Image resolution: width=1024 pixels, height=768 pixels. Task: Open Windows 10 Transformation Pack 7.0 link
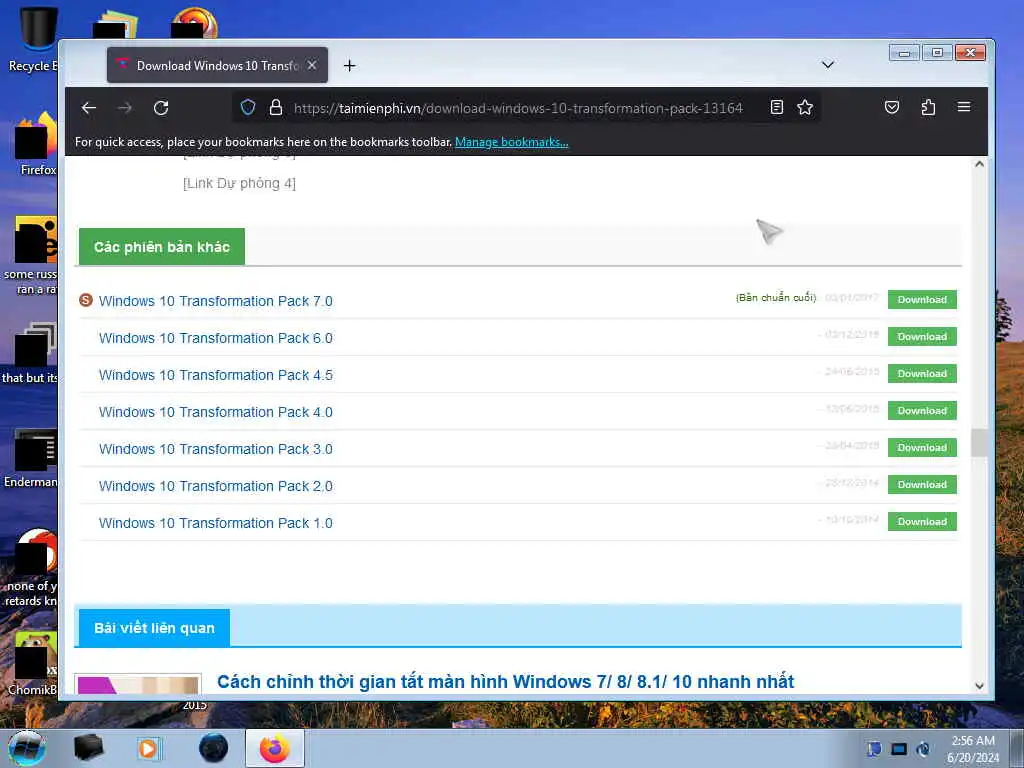click(x=216, y=301)
